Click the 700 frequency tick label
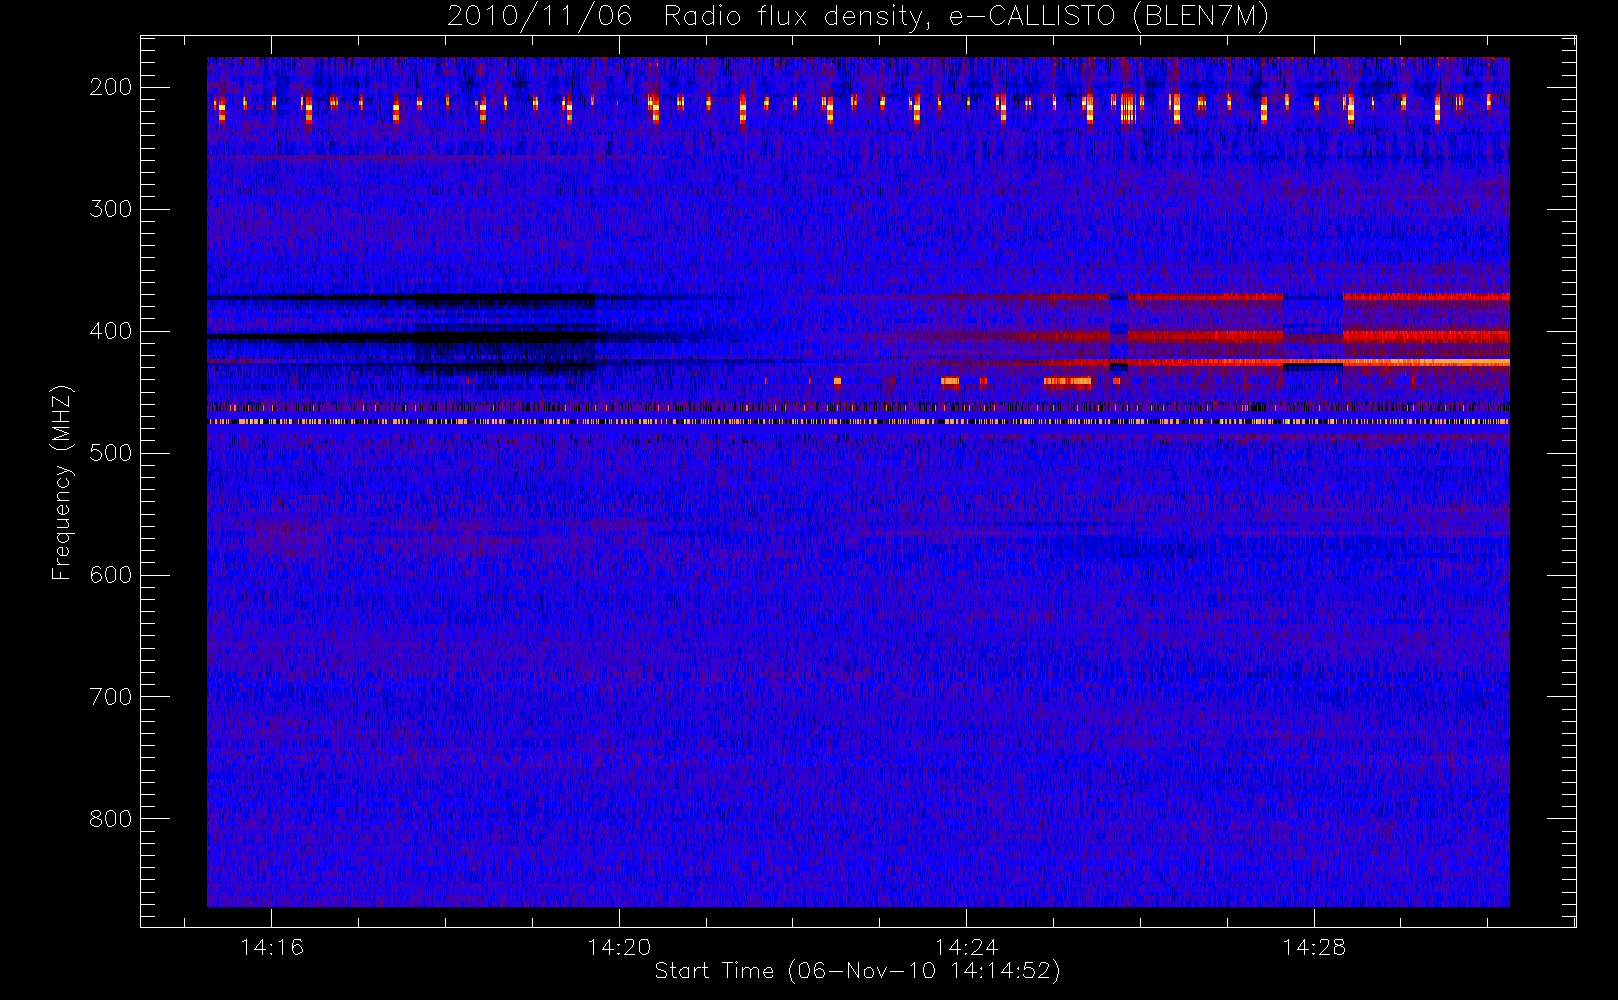Image resolution: width=1618 pixels, height=1000 pixels. point(110,697)
